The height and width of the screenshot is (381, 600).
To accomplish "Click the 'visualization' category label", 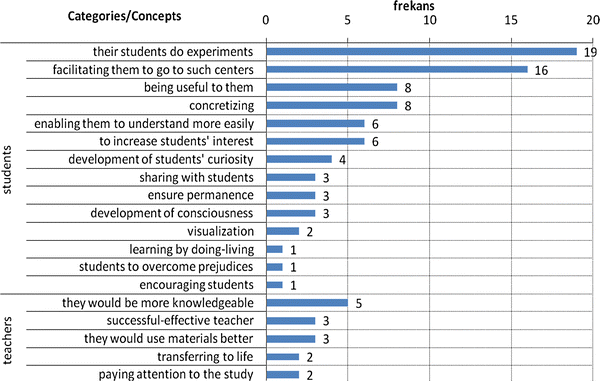I will click(x=220, y=231).
